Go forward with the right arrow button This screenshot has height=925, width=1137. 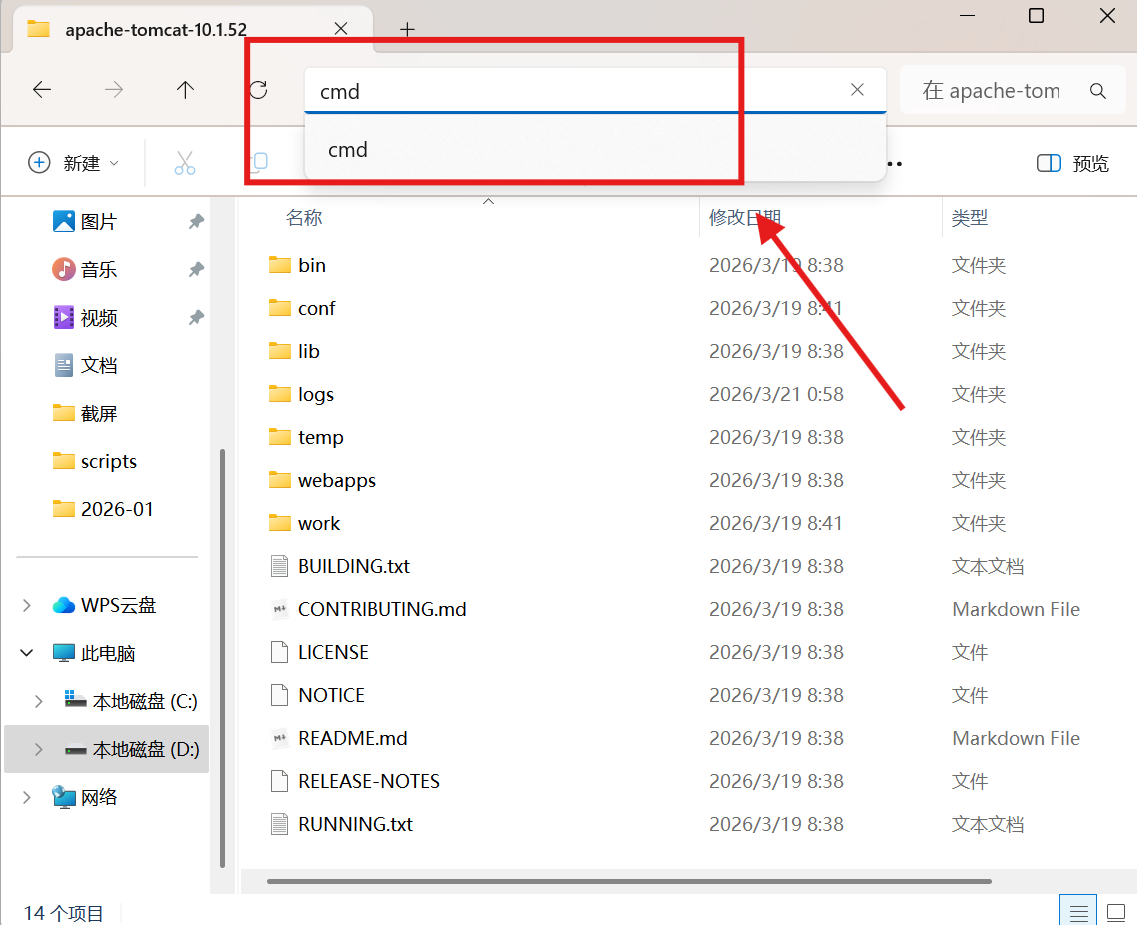click(114, 90)
